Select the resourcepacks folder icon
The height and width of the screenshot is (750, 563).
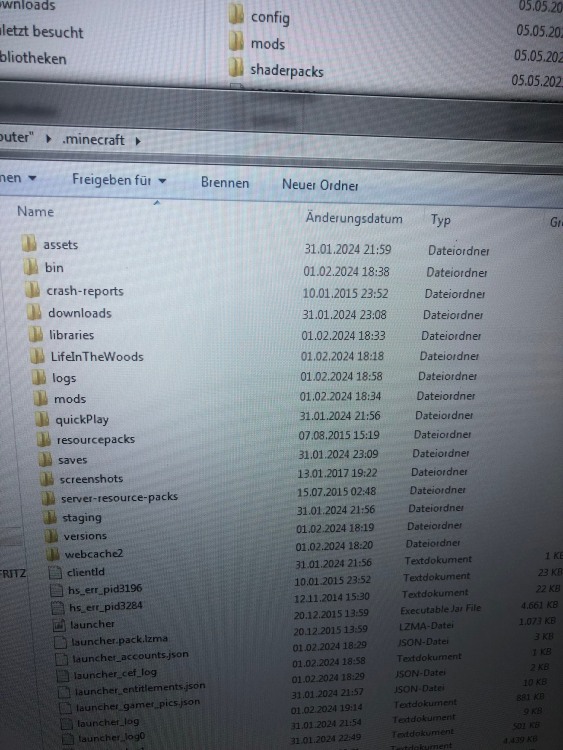[x=44, y=439]
